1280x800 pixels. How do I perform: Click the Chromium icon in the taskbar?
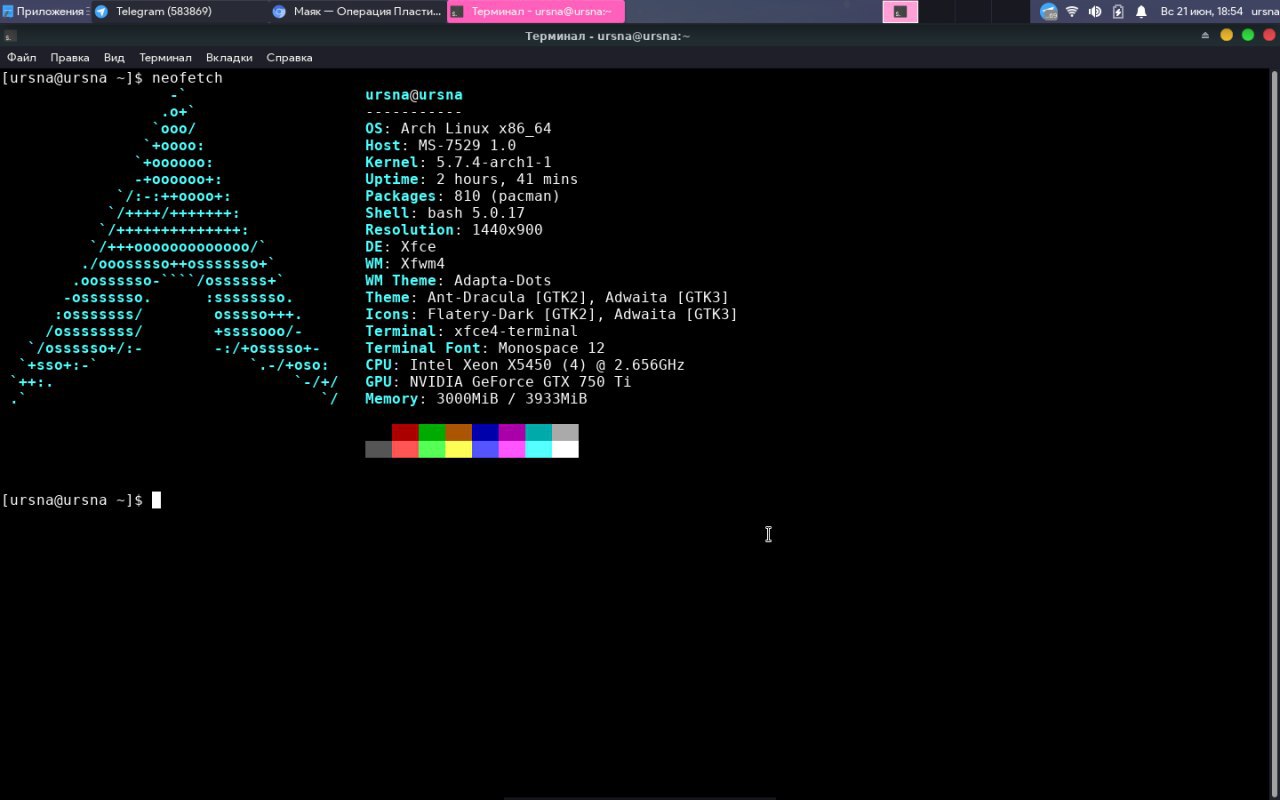coord(279,12)
